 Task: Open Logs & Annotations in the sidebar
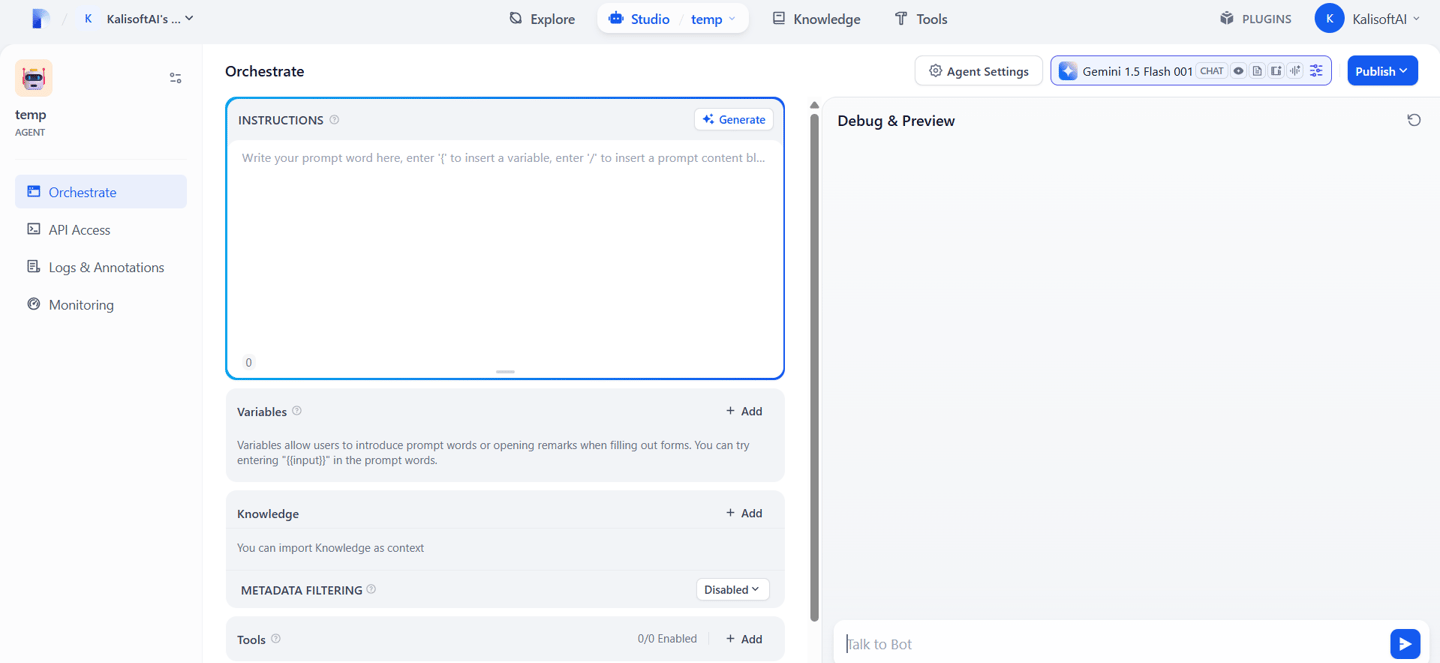tap(101, 267)
